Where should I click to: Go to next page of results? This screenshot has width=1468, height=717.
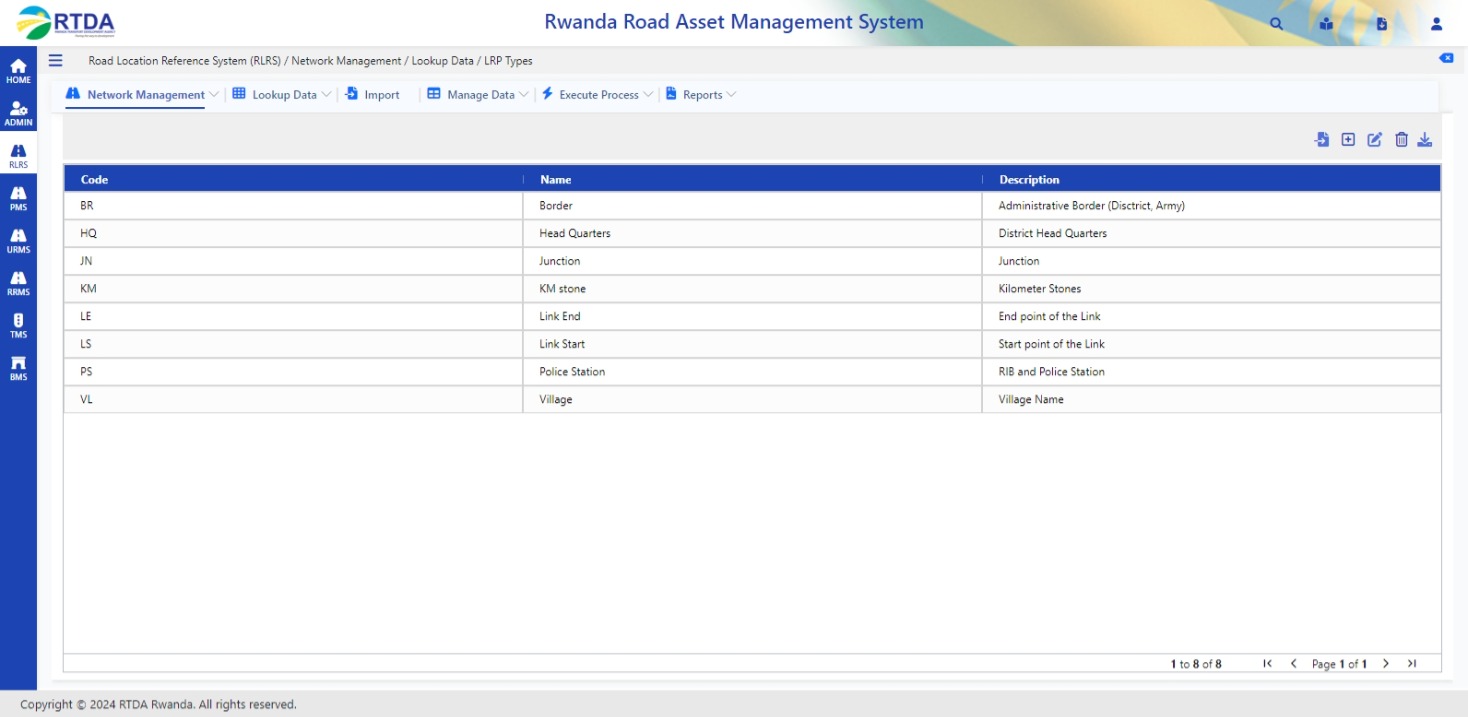pyautogui.click(x=1386, y=664)
